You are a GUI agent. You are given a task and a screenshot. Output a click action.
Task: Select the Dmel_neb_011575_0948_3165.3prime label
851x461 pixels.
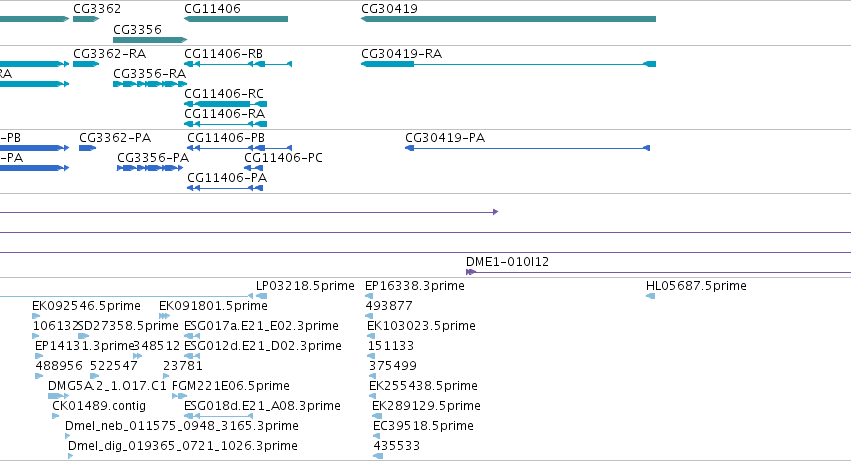pyautogui.click(x=182, y=426)
